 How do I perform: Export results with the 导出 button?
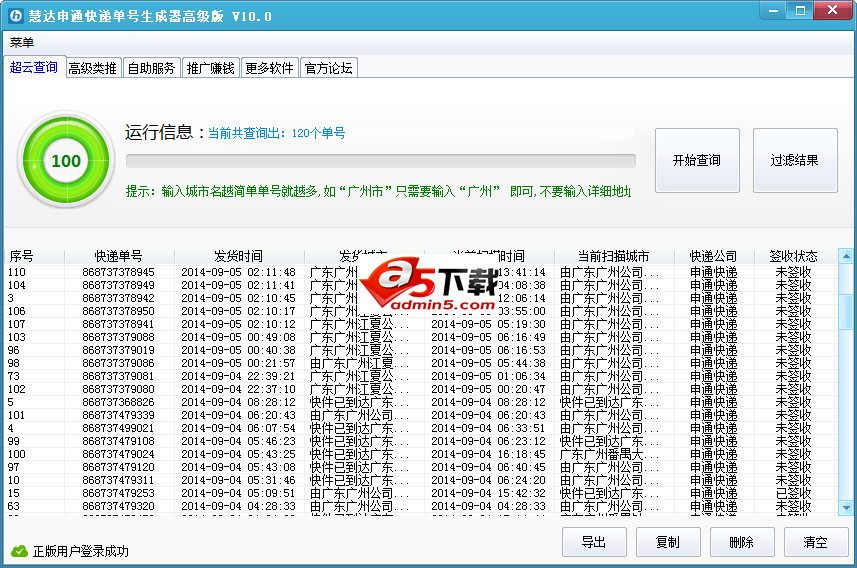click(x=594, y=542)
